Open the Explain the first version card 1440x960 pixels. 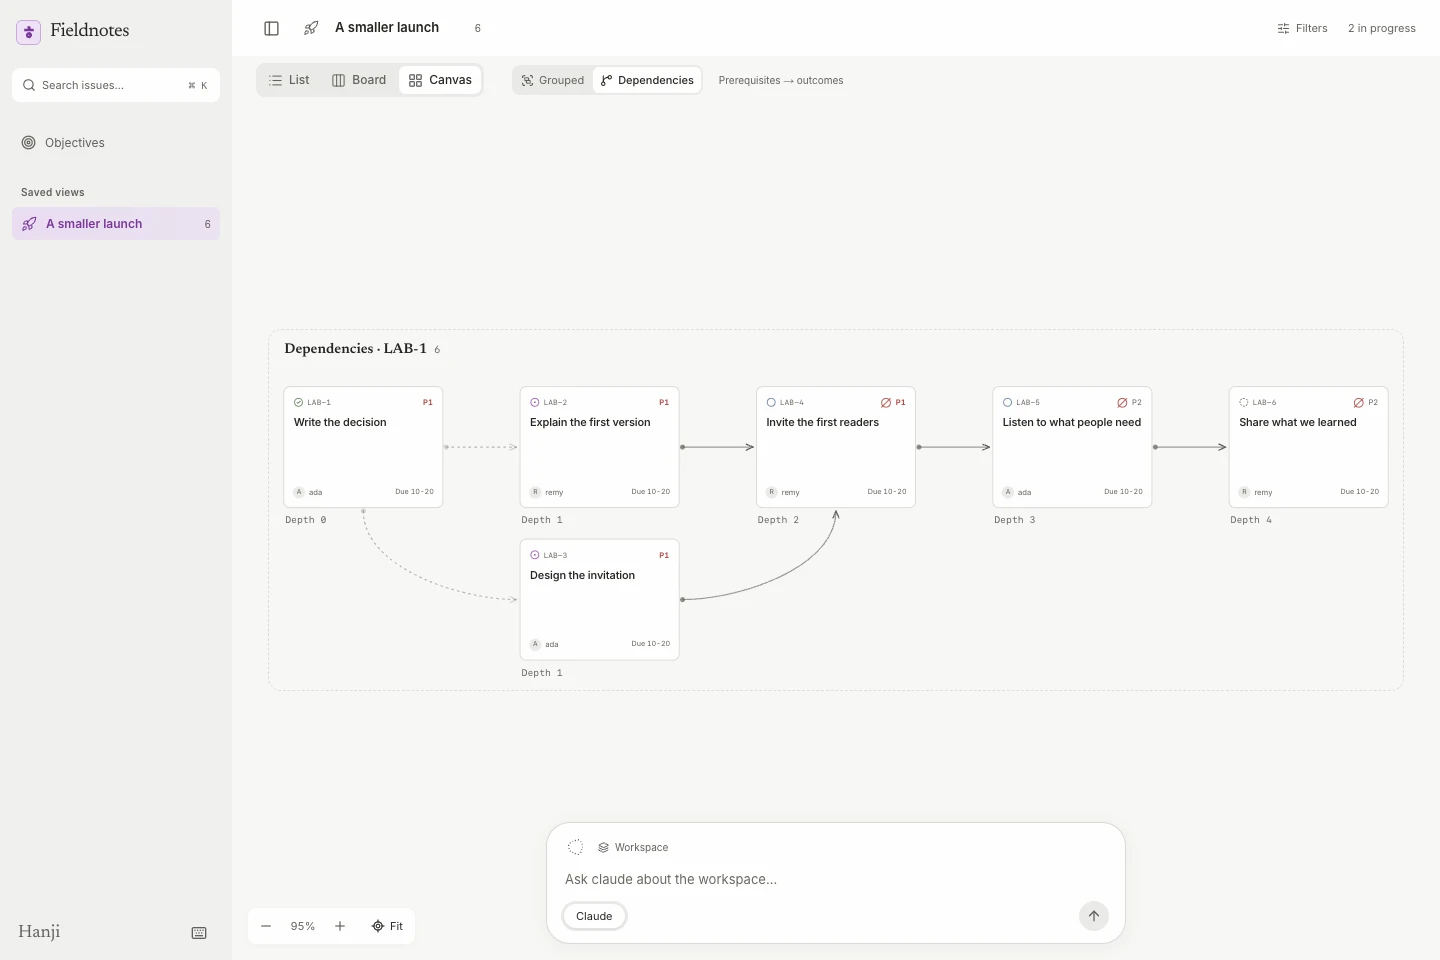tap(599, 447)
